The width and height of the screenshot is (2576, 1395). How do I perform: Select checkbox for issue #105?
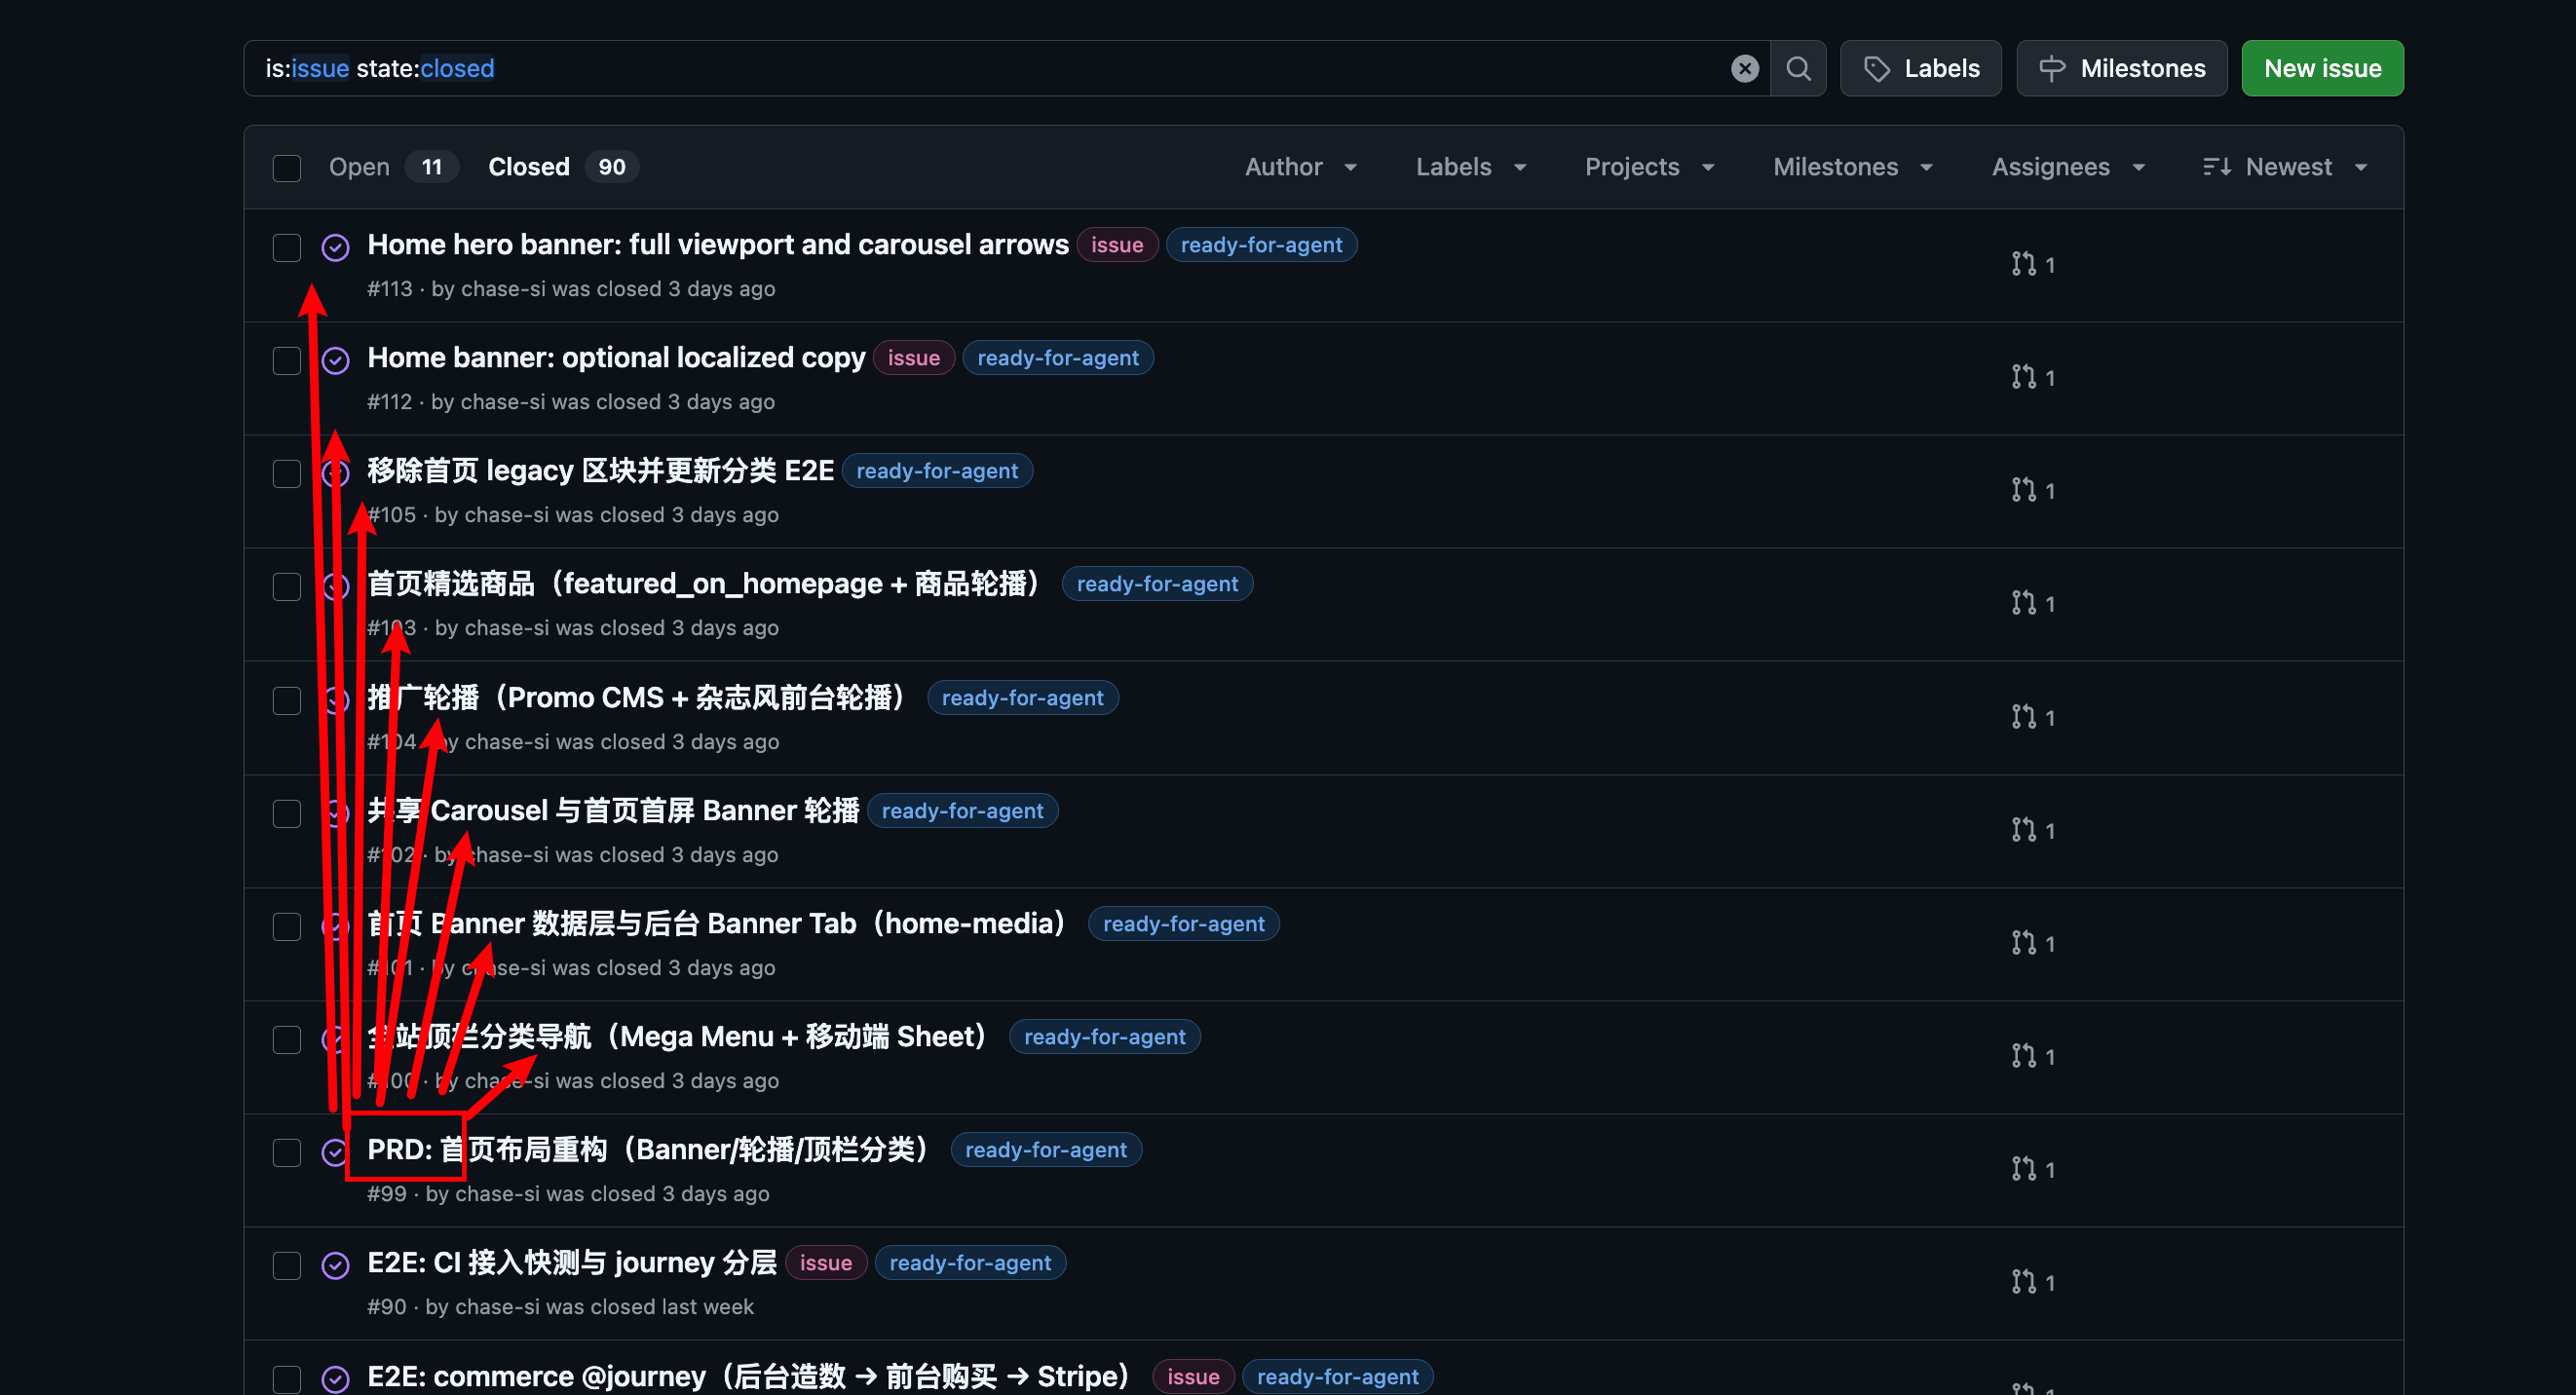point(287,473)
